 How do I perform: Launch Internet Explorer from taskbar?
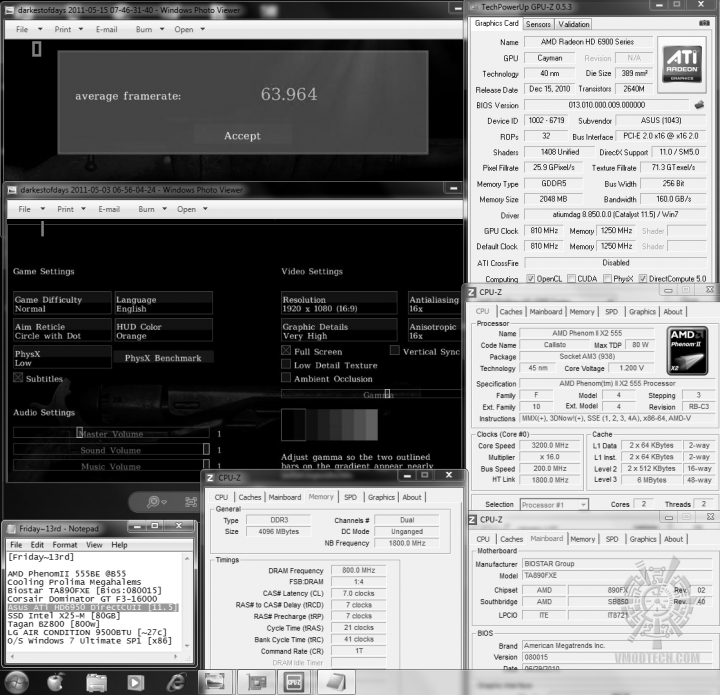176,683
